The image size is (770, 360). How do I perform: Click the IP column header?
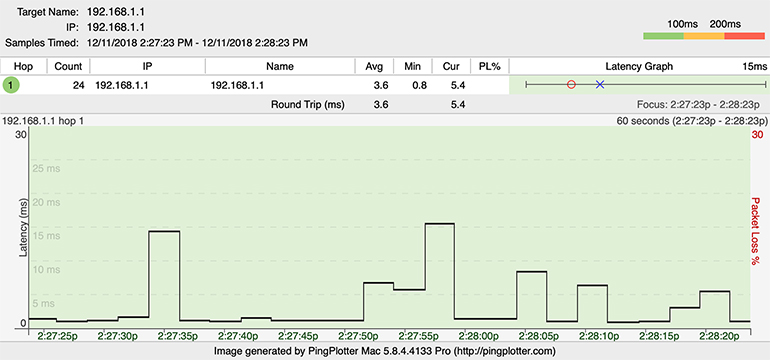(x=147, y=66)
